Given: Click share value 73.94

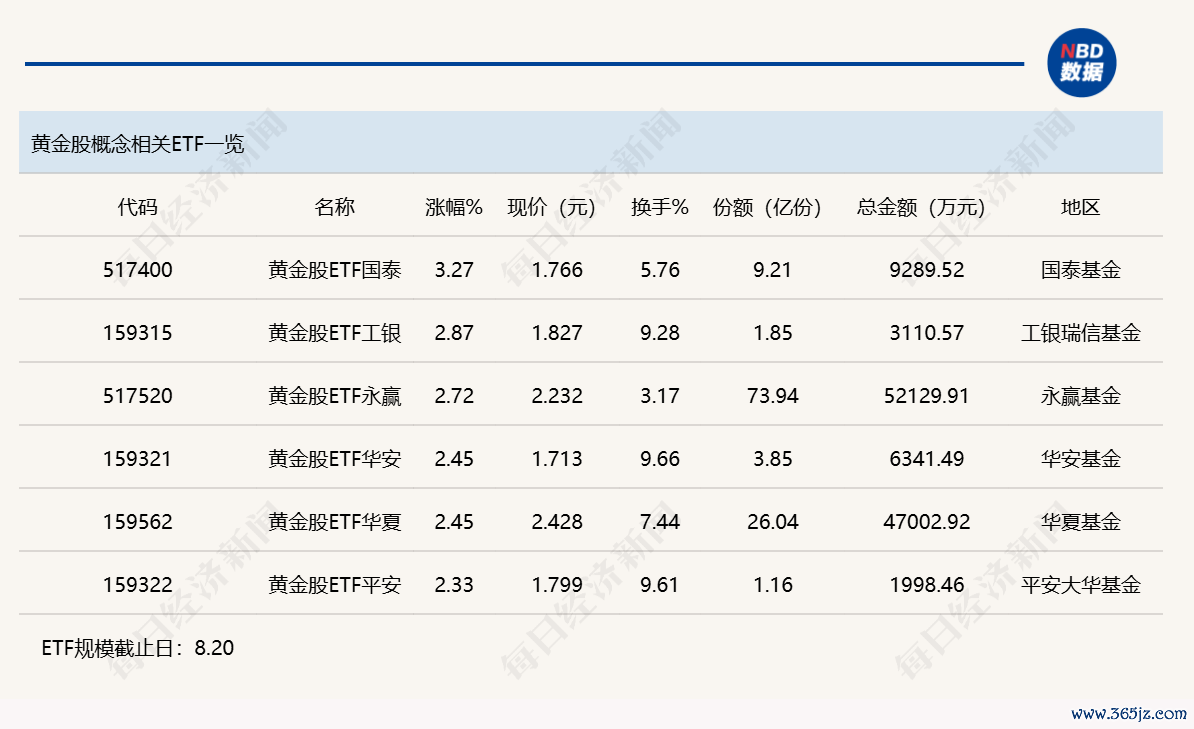Looking at the screenshot, I should pos(772,396).
